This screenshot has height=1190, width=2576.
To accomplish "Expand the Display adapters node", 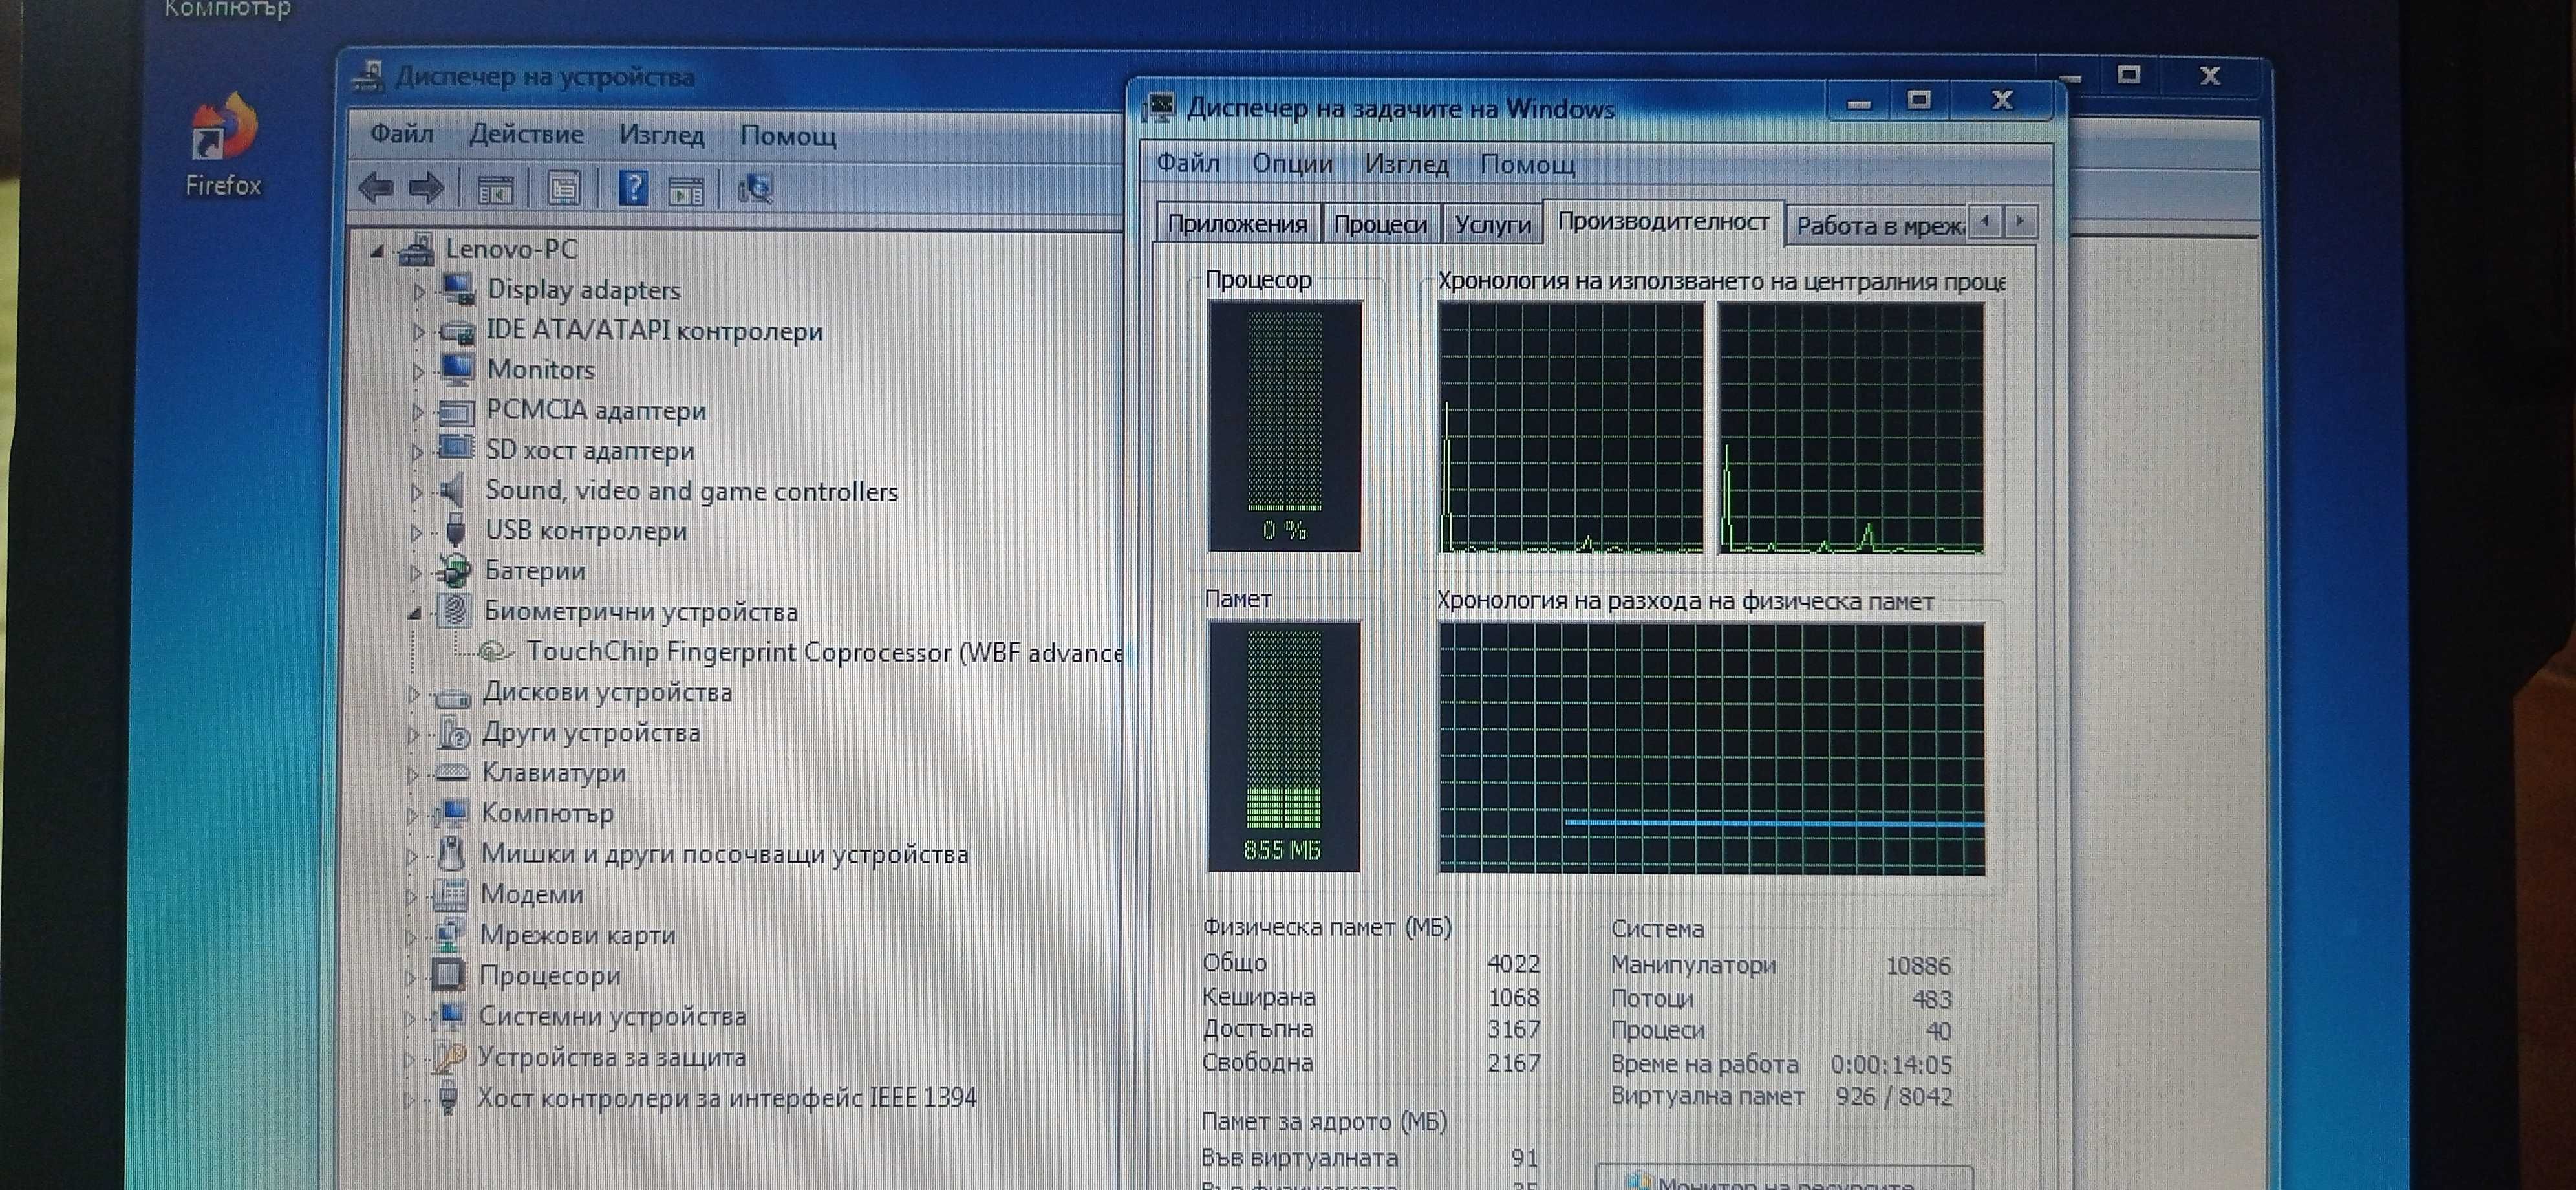I will pos(419,291).
